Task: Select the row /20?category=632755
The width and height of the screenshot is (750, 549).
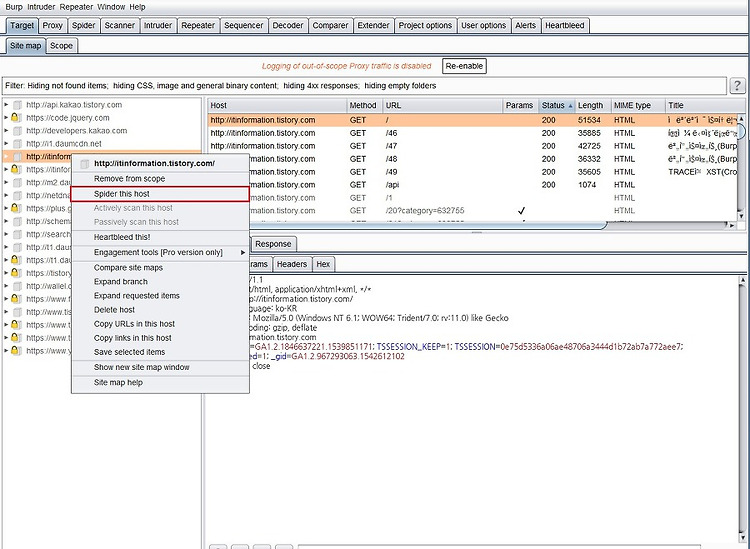Action: [473, 210]
